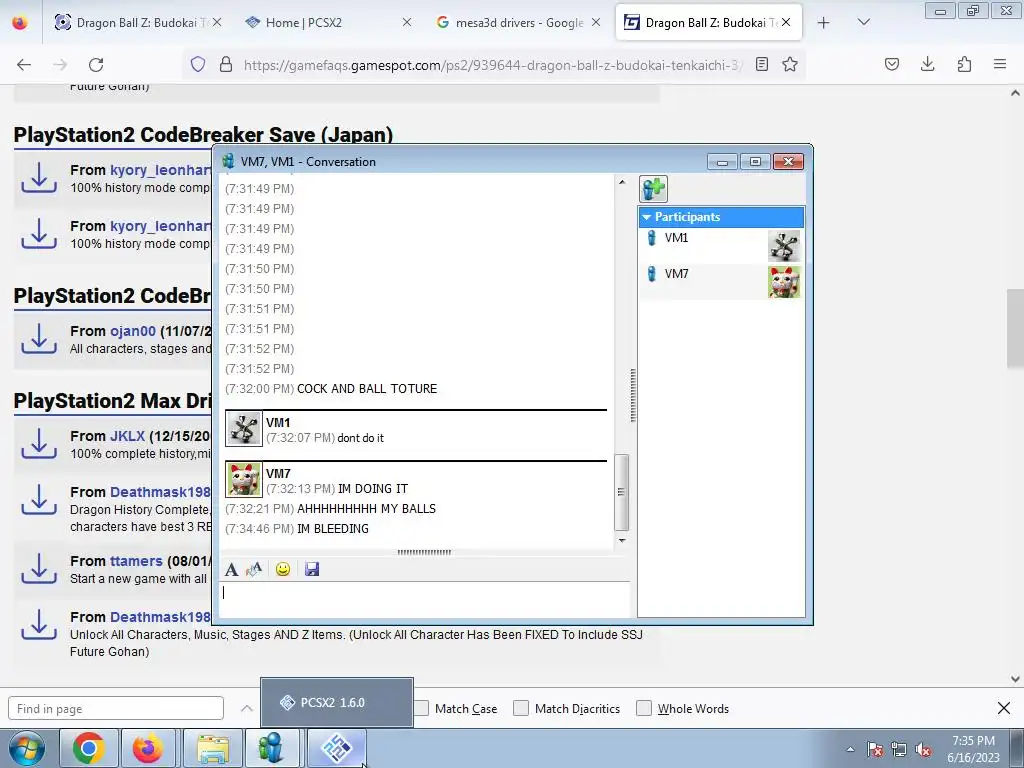Image resolution: width=1024 pixels, height=768 pixels.
Task: Open ojan00 user profile link
Action: click(x=133, y=331)
